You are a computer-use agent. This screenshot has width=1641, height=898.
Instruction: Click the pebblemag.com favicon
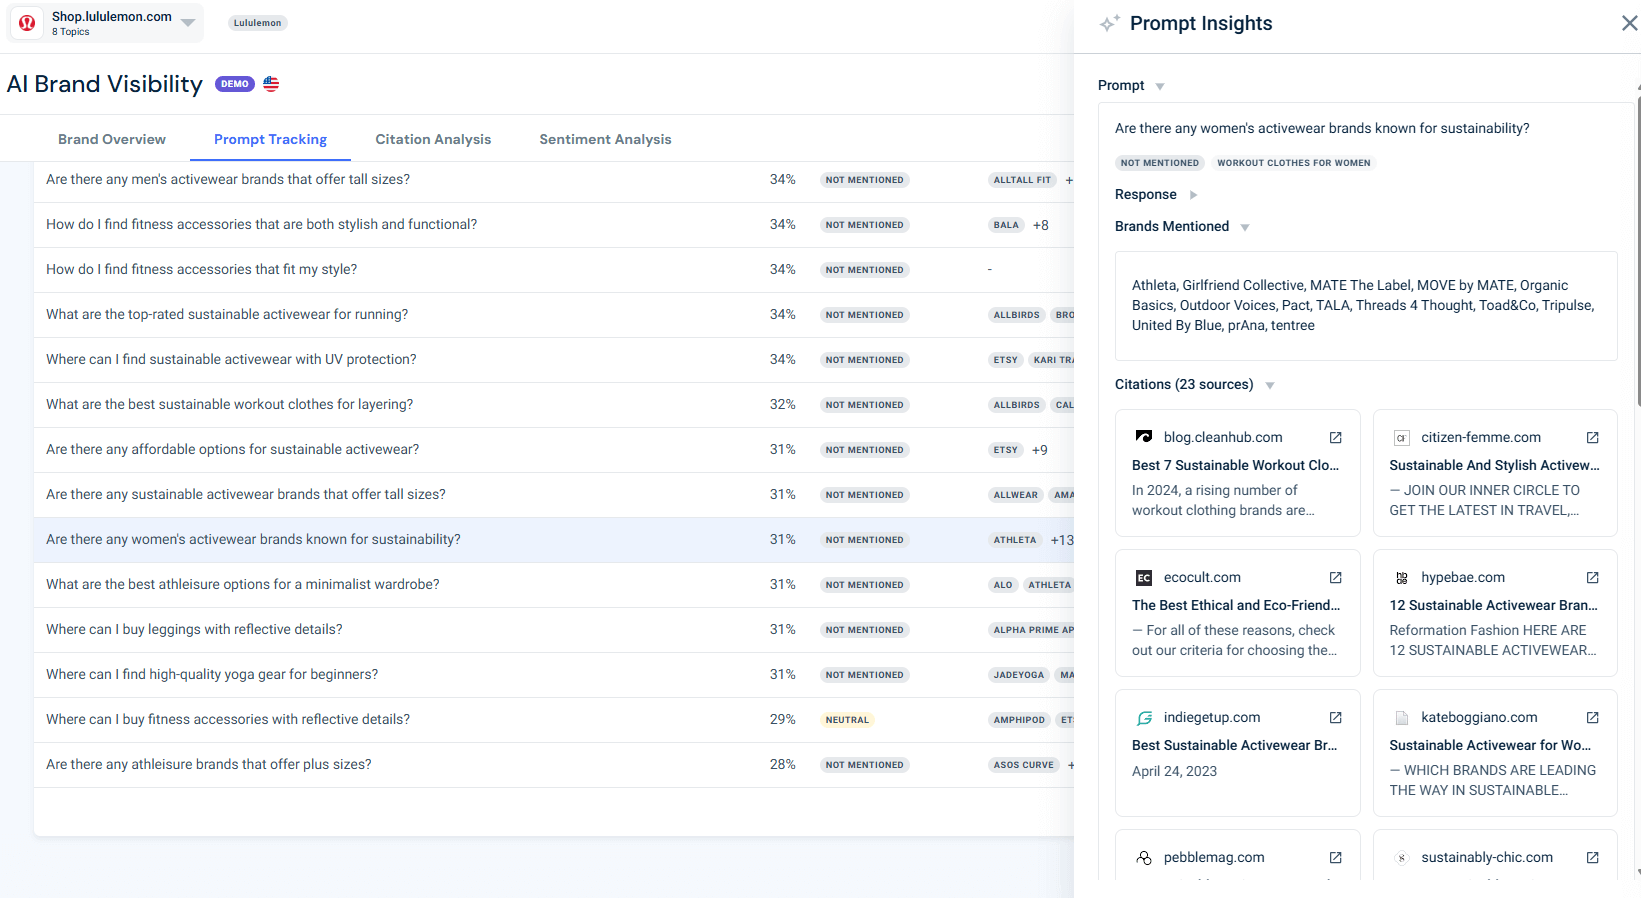pyautogui.click(x=1144, y=857)
